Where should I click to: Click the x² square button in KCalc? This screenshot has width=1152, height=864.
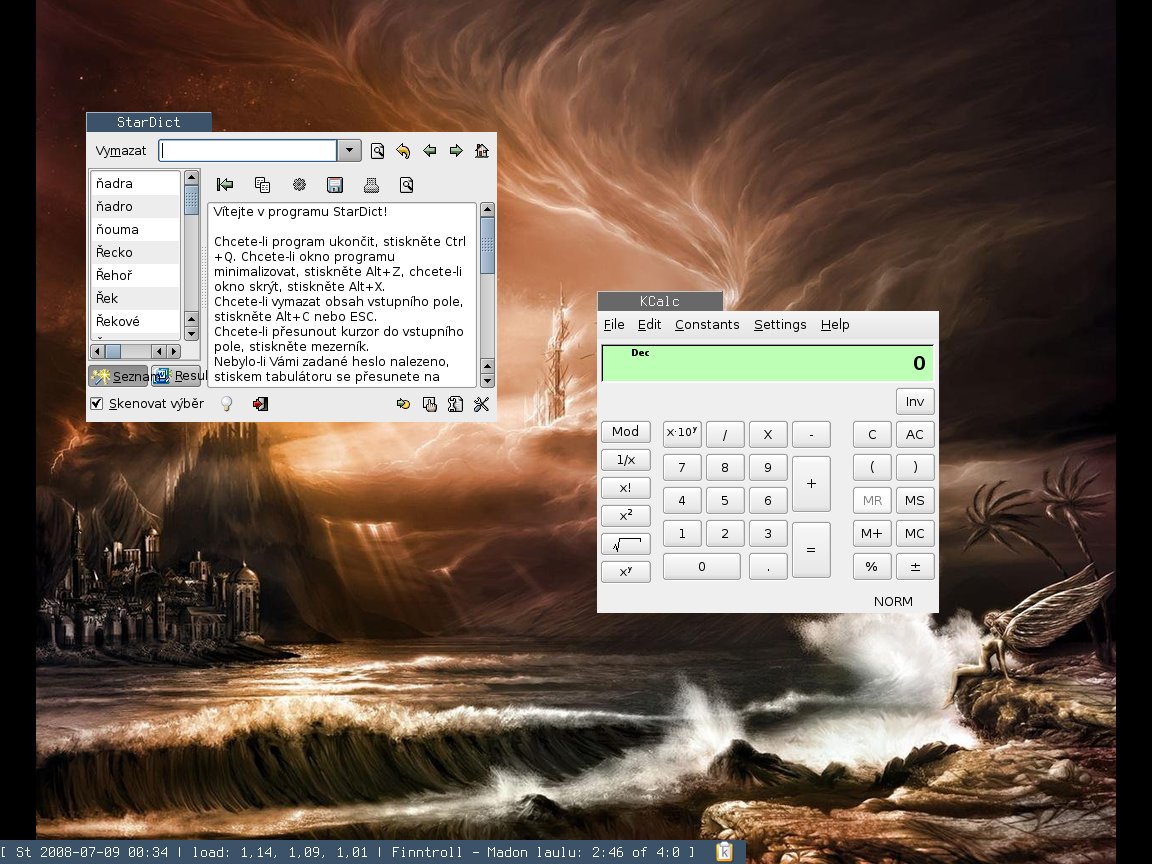(626, 516)
